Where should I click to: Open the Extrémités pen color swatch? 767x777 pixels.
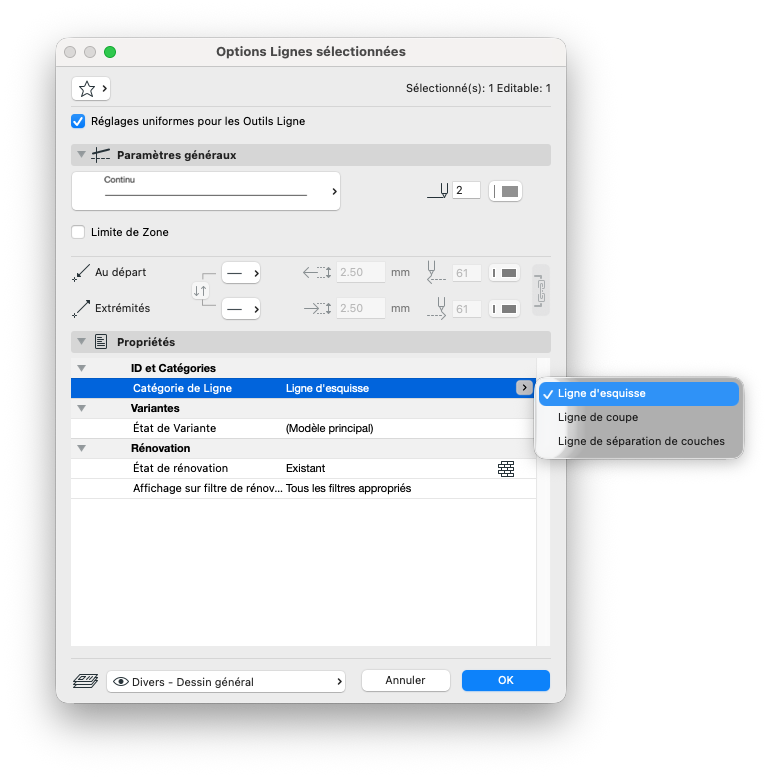[504, 309]
